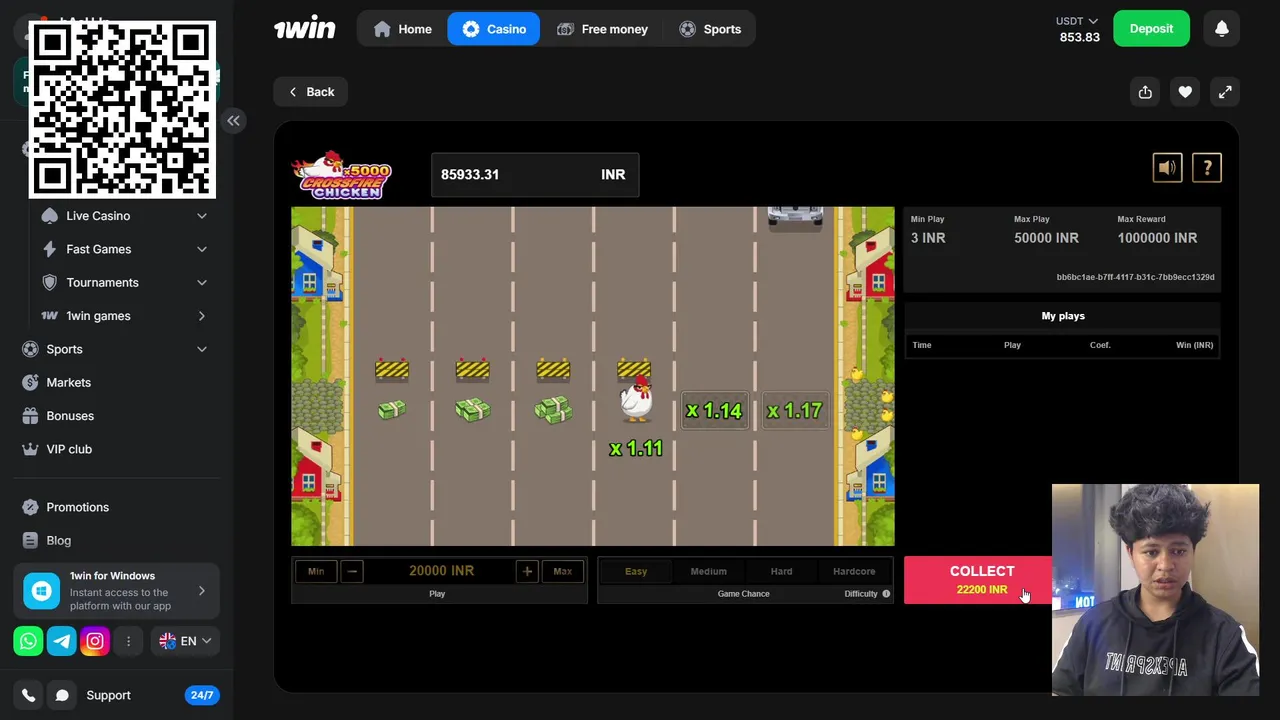
Task: Open the notifications bell
Action: tap(1221, 29)
